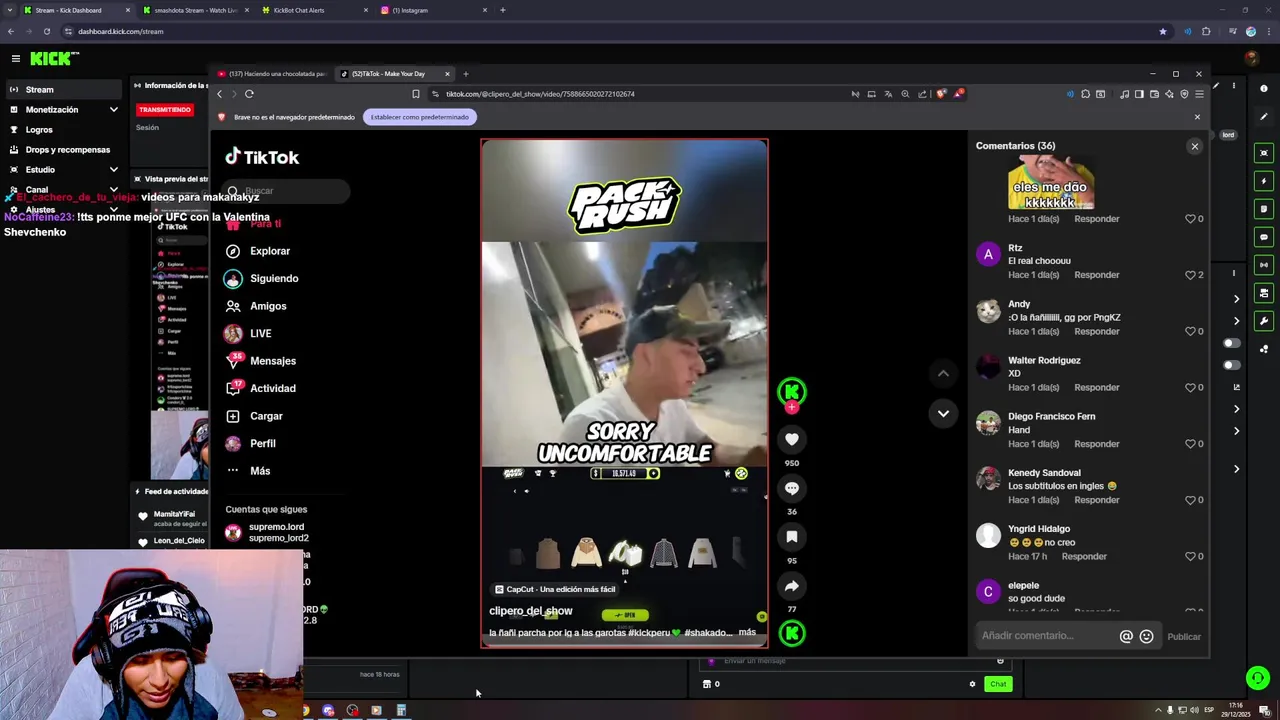
Task: Open the emoji picker in comment box
Action: tap(1146, 636)
